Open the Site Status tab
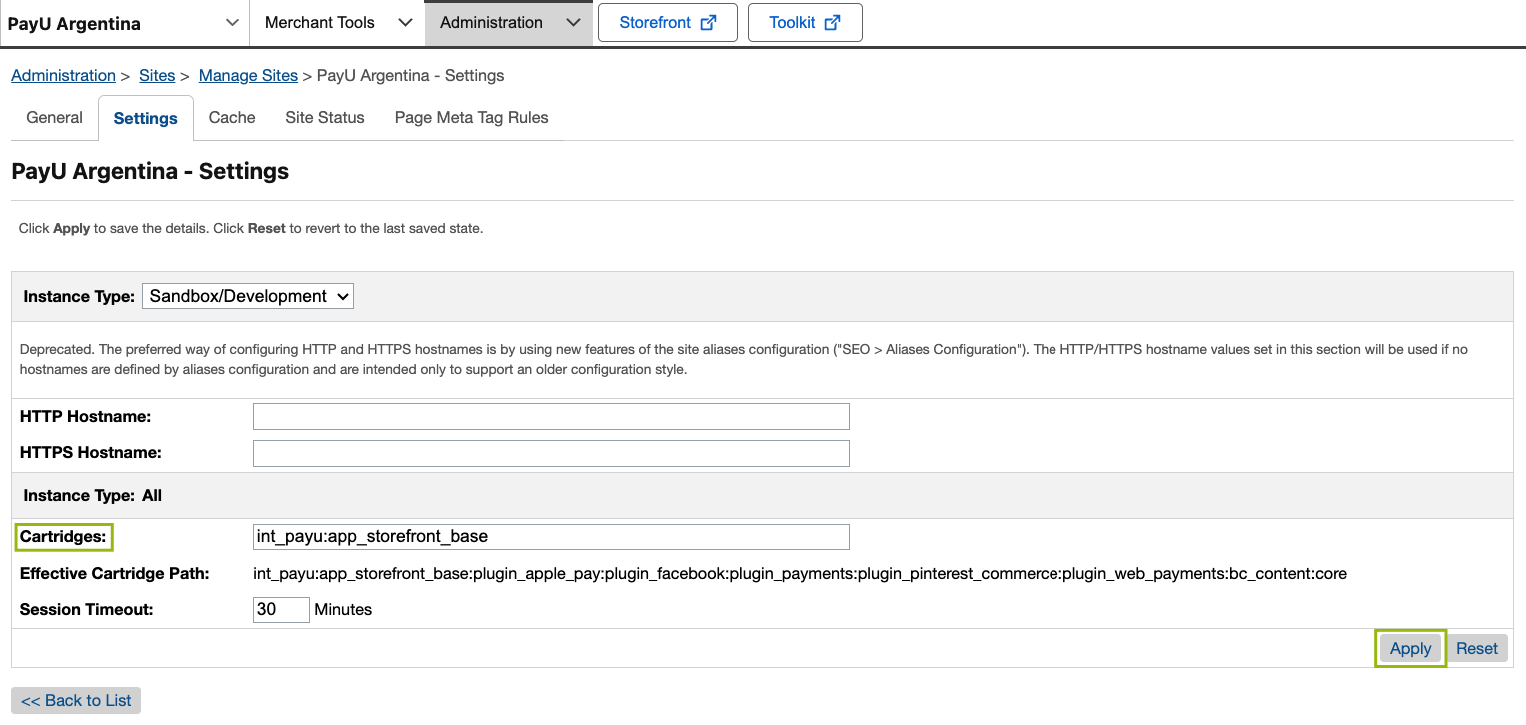The width and height of the screenshot is (1526, 725). (x=325, y=118)
